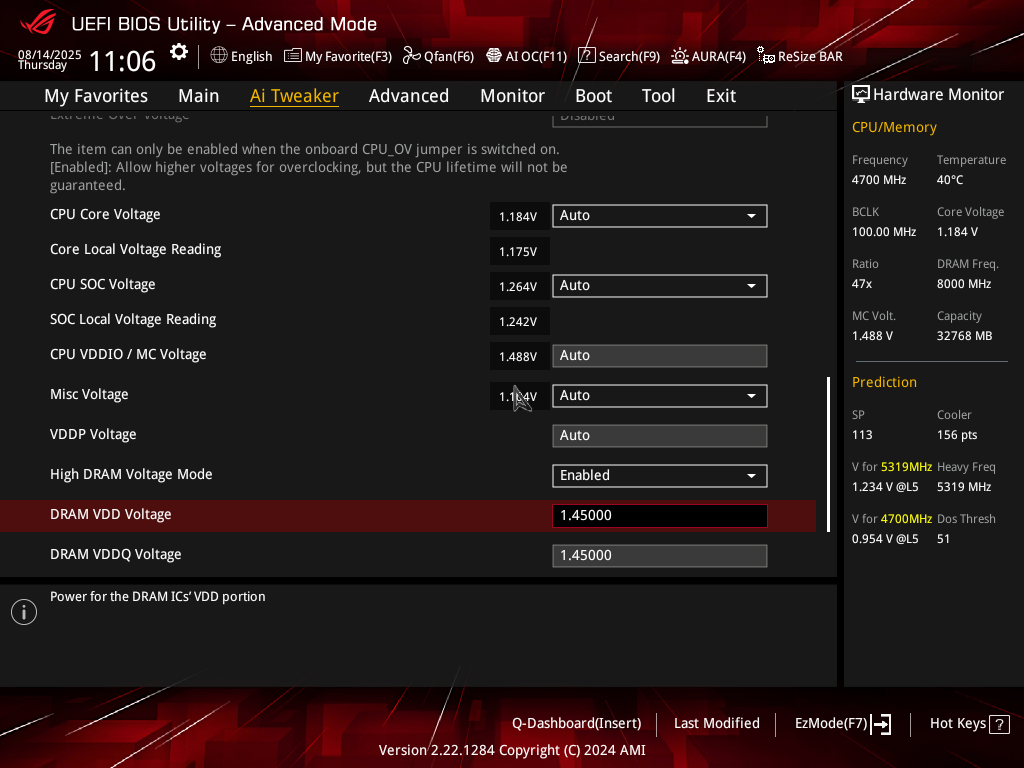Launch AI OC(F11) brain icon
The image size is (1024, 768).
point(494,56)
